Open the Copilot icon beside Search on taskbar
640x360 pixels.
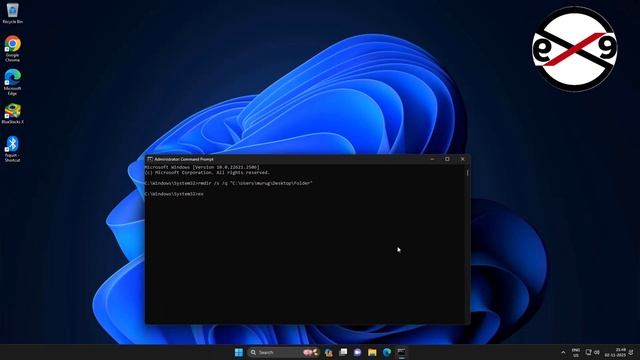(329, 352)
